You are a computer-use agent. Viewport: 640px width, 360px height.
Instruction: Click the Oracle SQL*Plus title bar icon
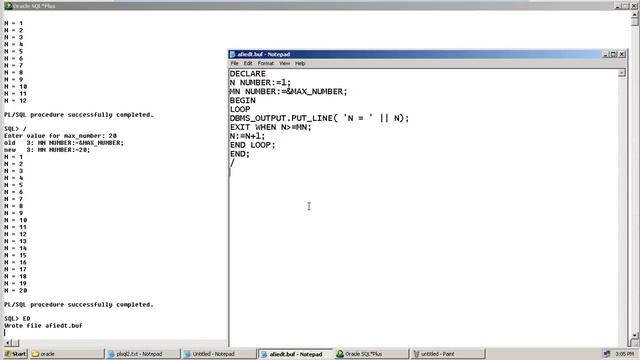pos(8,6)
